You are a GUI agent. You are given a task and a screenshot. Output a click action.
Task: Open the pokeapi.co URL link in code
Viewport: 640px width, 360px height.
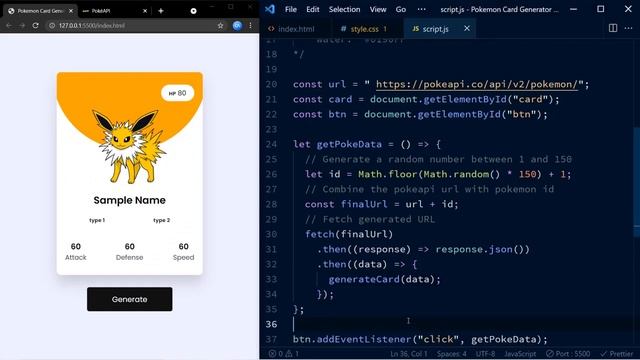click(x=477, y=84)
